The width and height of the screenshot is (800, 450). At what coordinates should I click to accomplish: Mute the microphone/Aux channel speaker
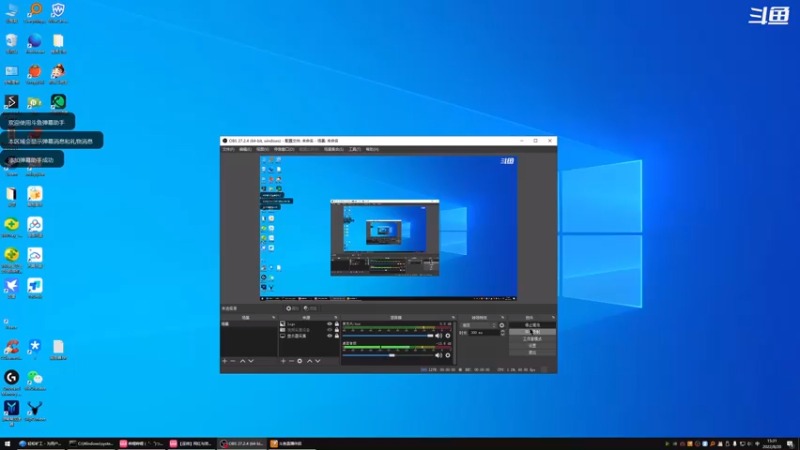[x=438, y=336]
